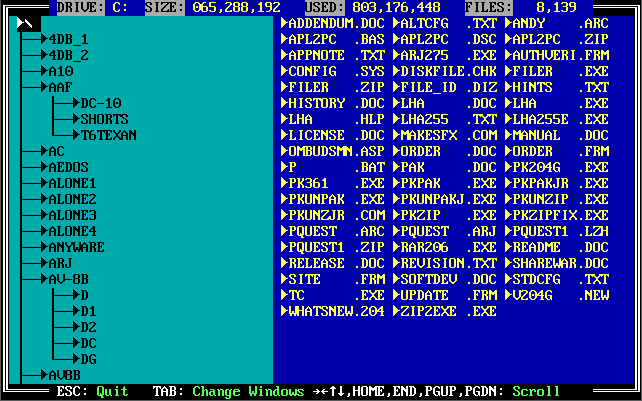This screenshot has width=642, height=401.
Task: Select the PKUNZIP.EXE file
Action: pos(557,199)
